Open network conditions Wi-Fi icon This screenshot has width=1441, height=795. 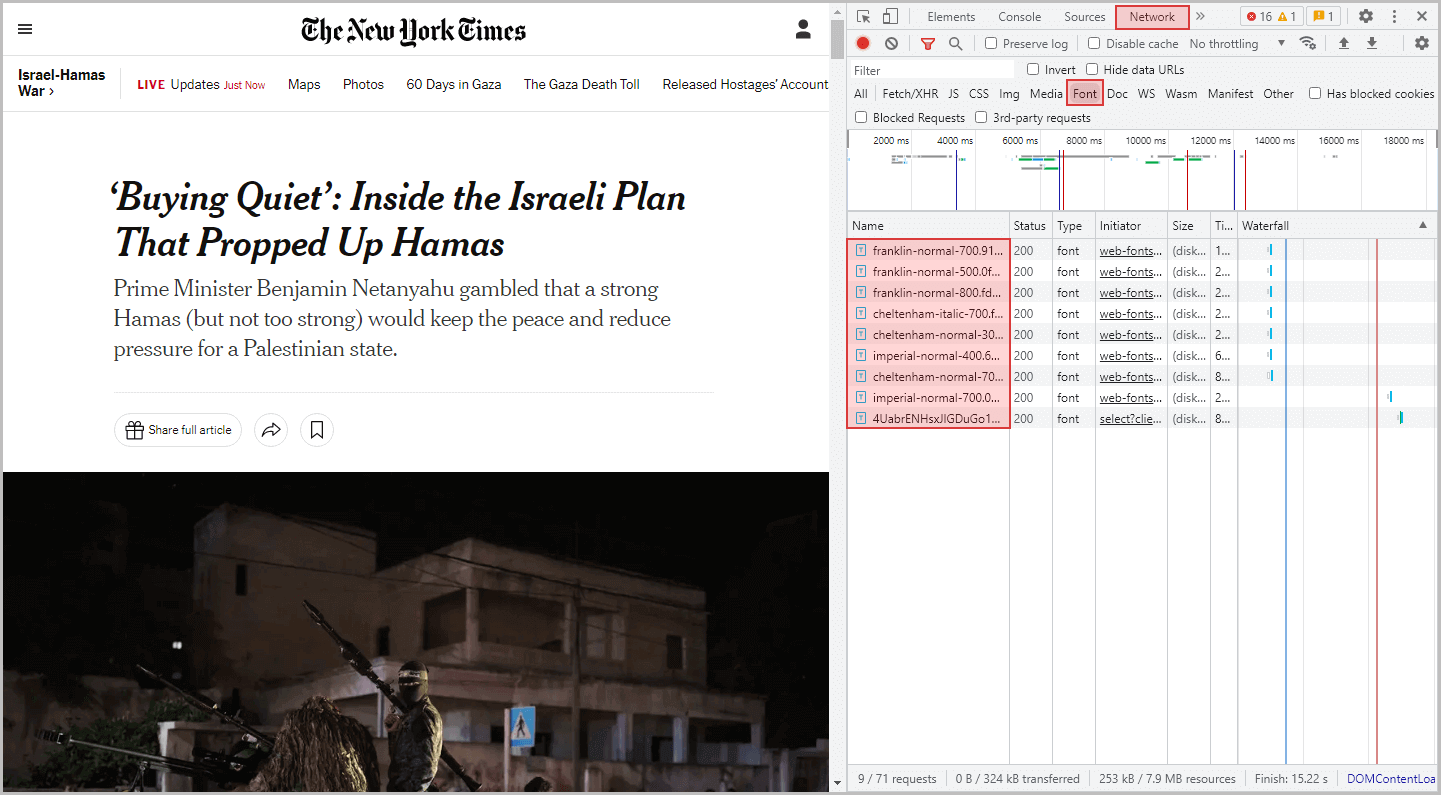coord(1307,43)
